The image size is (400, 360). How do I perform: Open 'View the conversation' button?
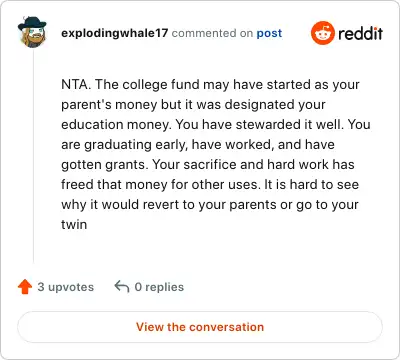pos(200,327)
